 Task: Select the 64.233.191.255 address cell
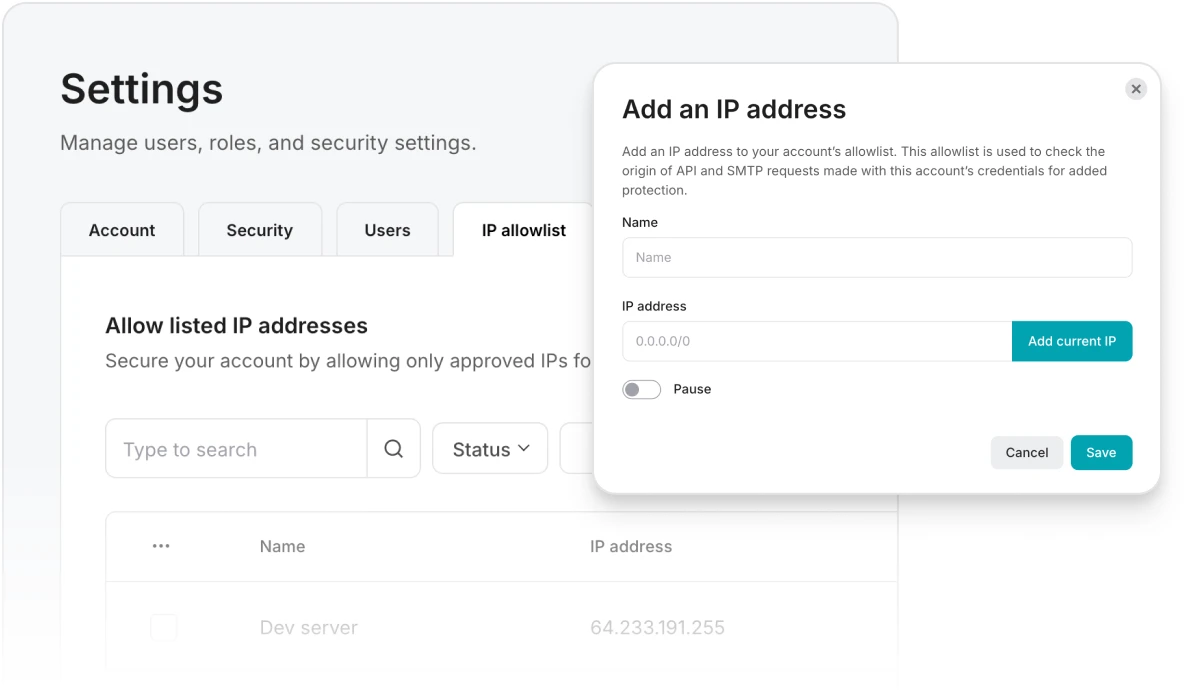pos(657,628)
